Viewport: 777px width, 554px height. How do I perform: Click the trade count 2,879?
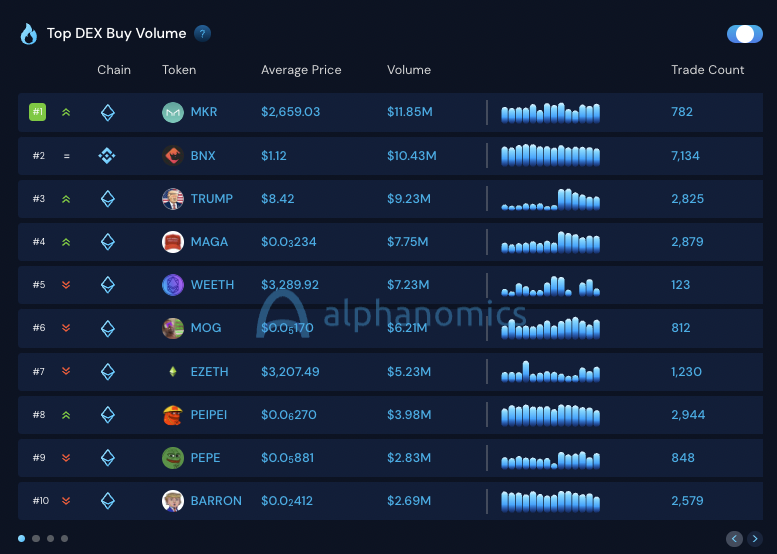pos(687,242)
